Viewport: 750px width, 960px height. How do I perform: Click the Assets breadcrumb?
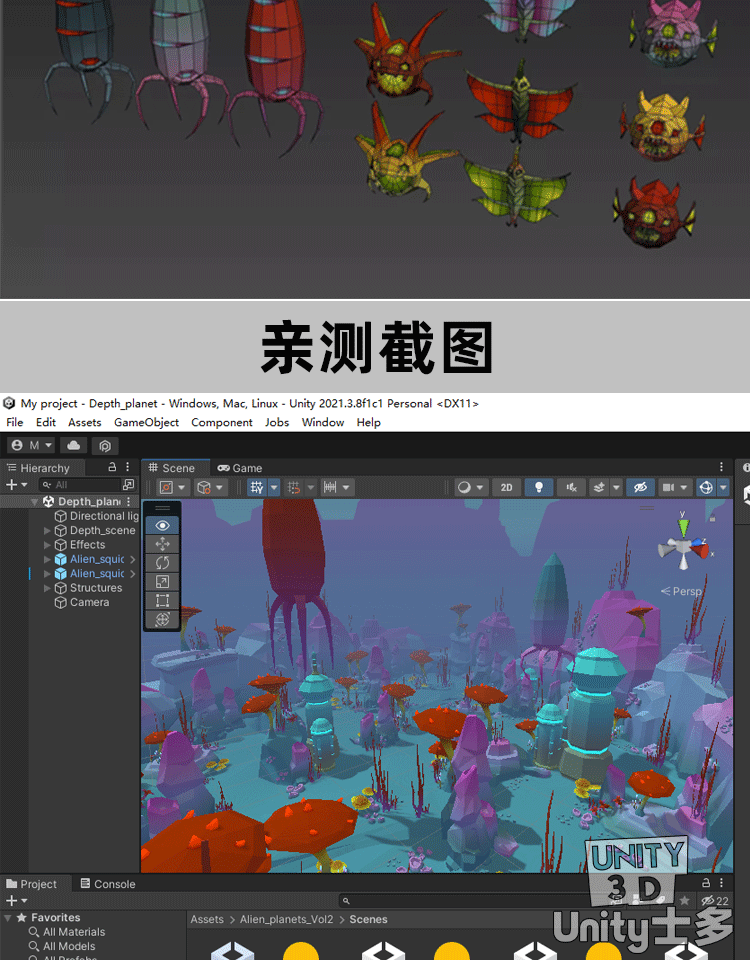pos(207,919)
